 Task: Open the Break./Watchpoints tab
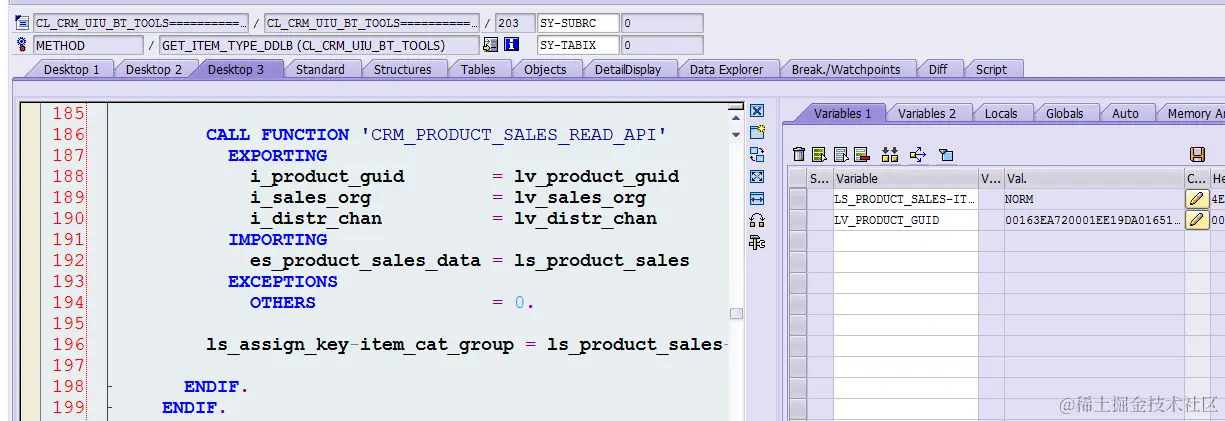point(846,69)
